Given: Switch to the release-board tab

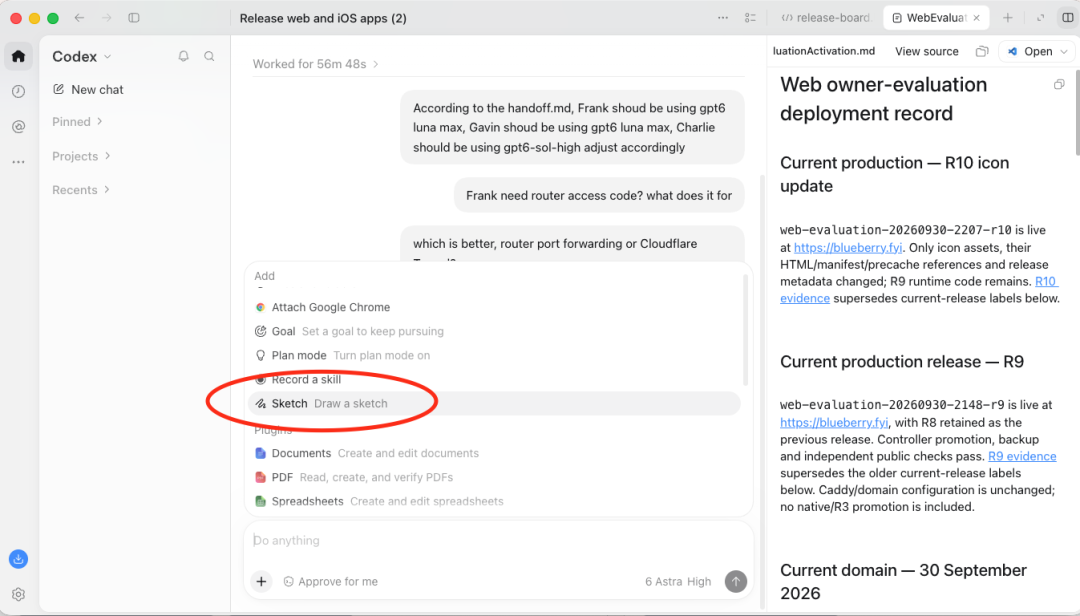Looking at the screenshot, I should pos(827,18).
